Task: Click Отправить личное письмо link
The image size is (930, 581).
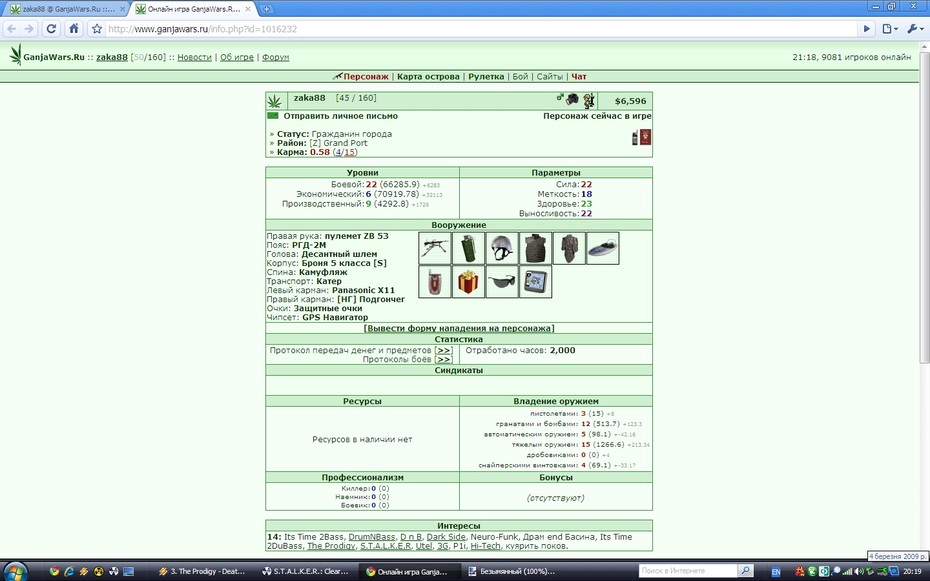Action: [x=340, y=116]
